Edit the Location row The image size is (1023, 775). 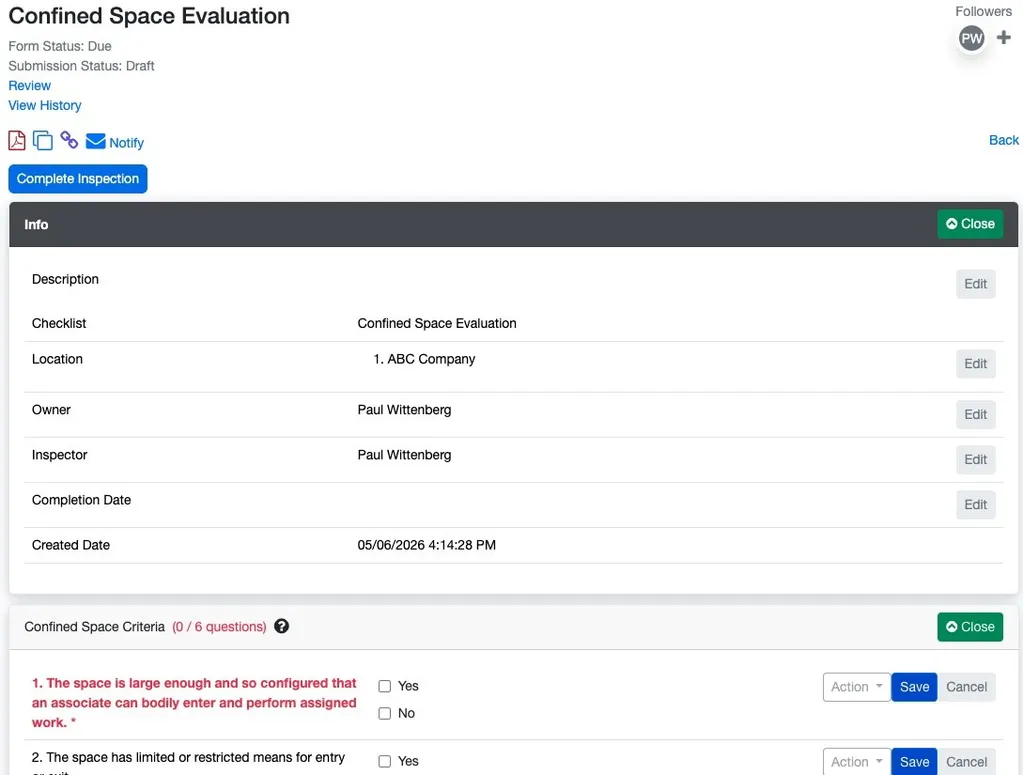click(975, 364)
